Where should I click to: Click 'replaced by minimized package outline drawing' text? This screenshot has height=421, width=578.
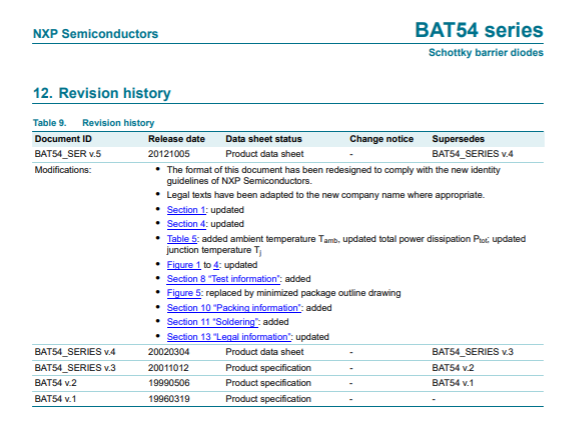click(x=303, y=293)
